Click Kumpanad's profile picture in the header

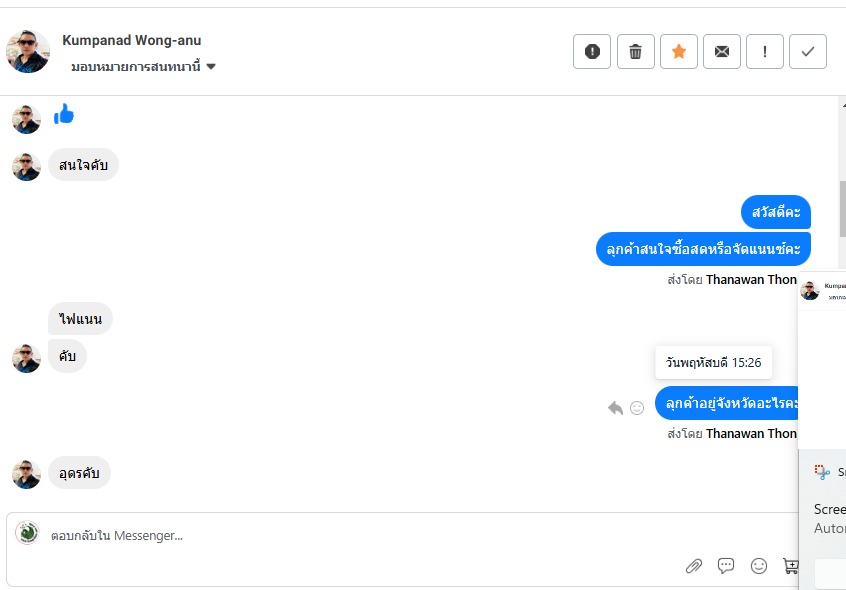(28, 51)
